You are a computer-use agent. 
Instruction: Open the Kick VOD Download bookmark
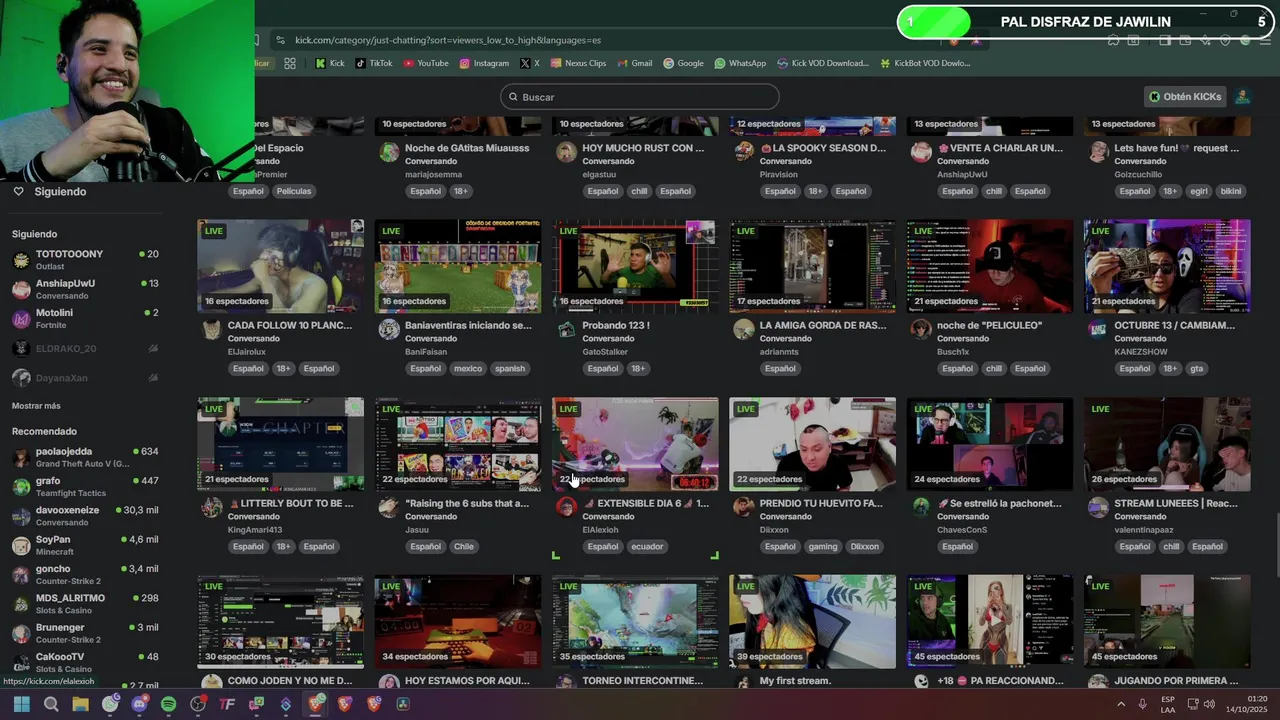(823, 63)
